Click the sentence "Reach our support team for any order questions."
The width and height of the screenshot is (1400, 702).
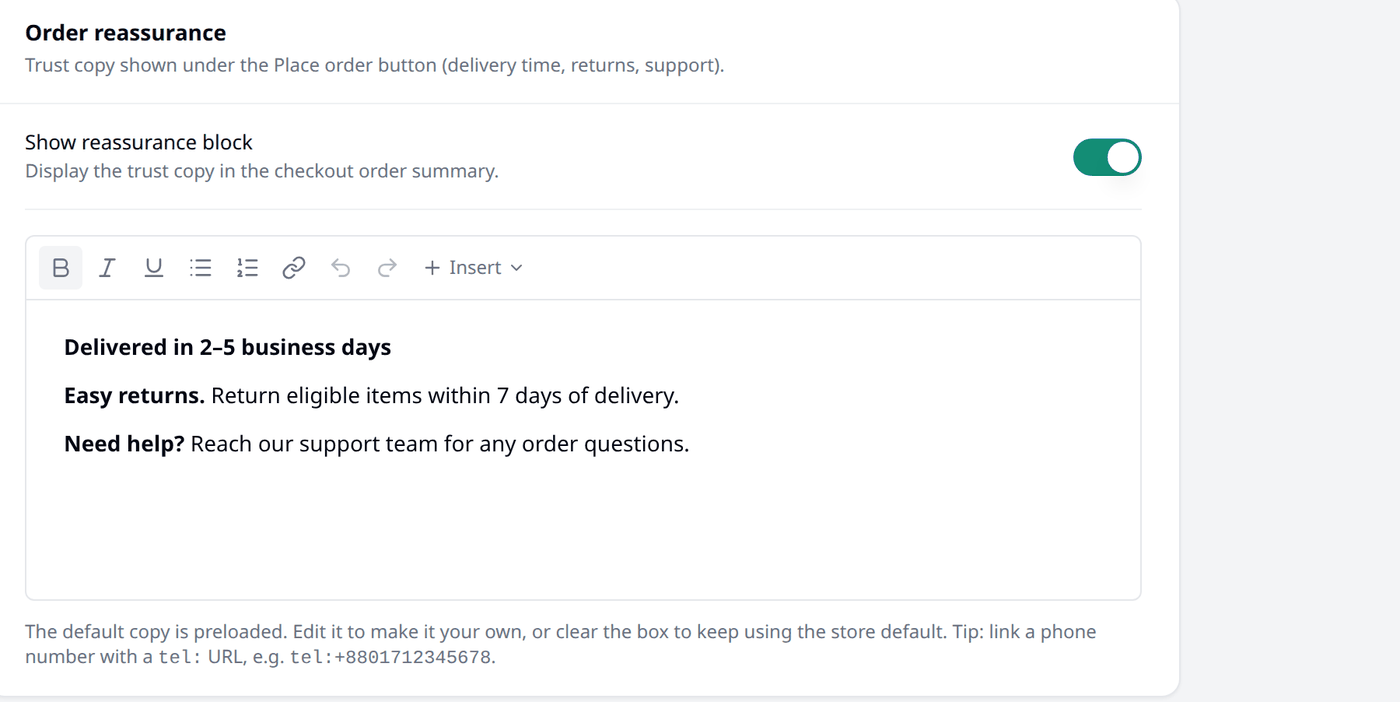point(440,443)
